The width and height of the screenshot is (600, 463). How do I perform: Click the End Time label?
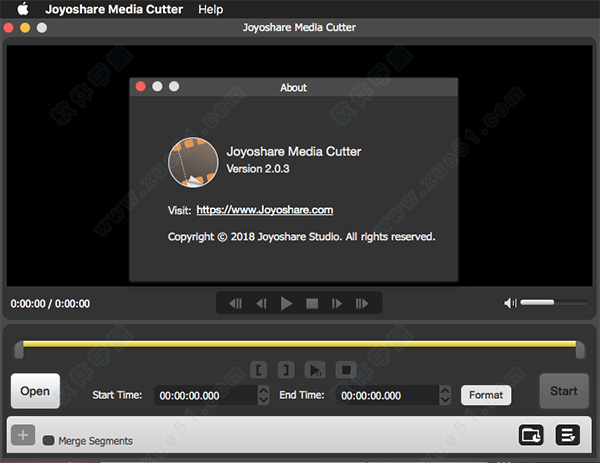[x=302, y=395]
